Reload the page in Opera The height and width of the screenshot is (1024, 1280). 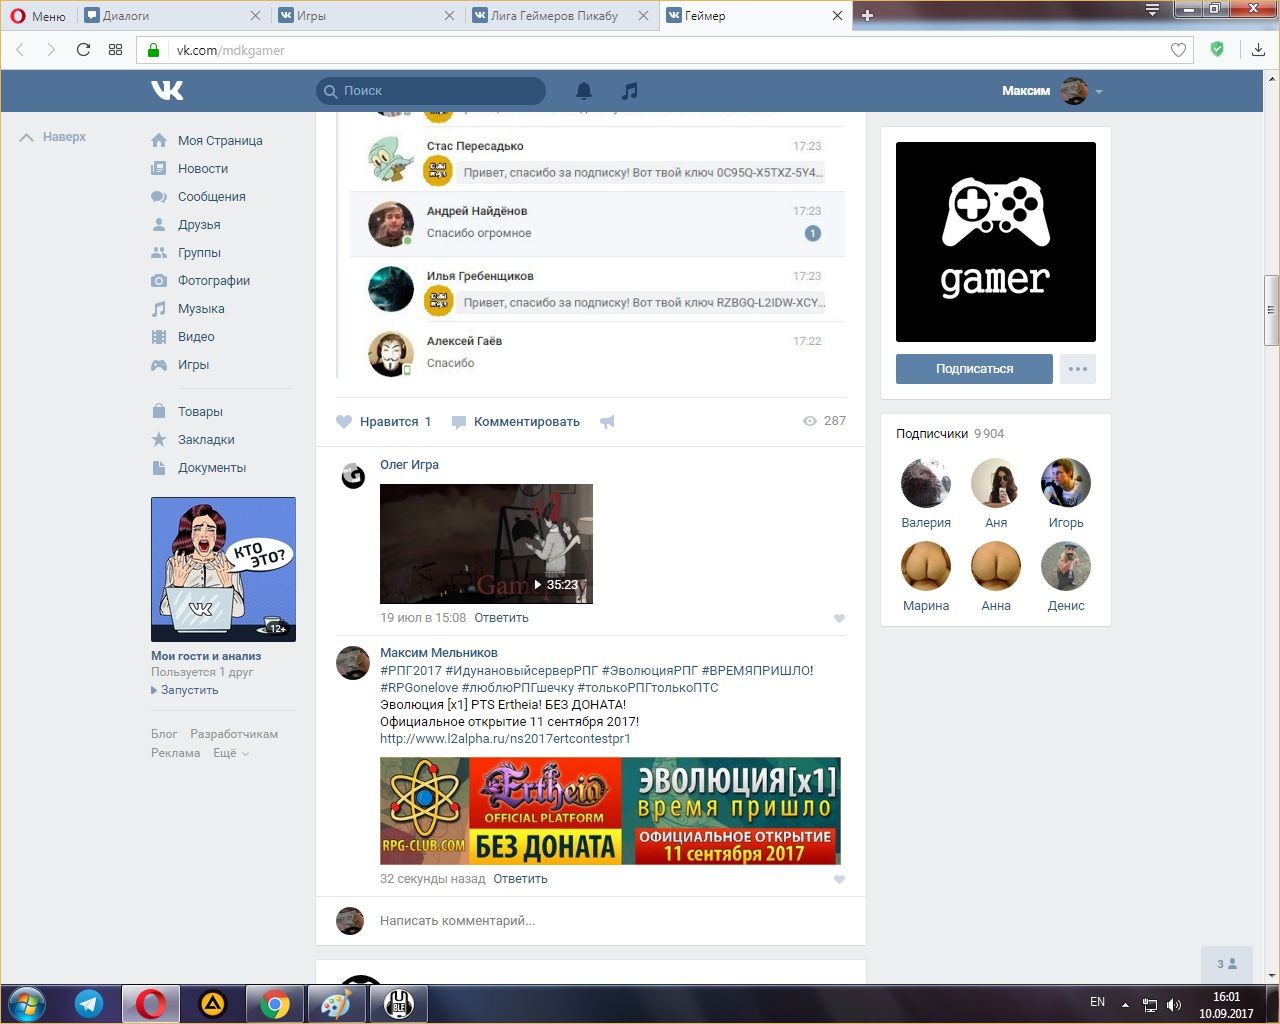point(83,50)
